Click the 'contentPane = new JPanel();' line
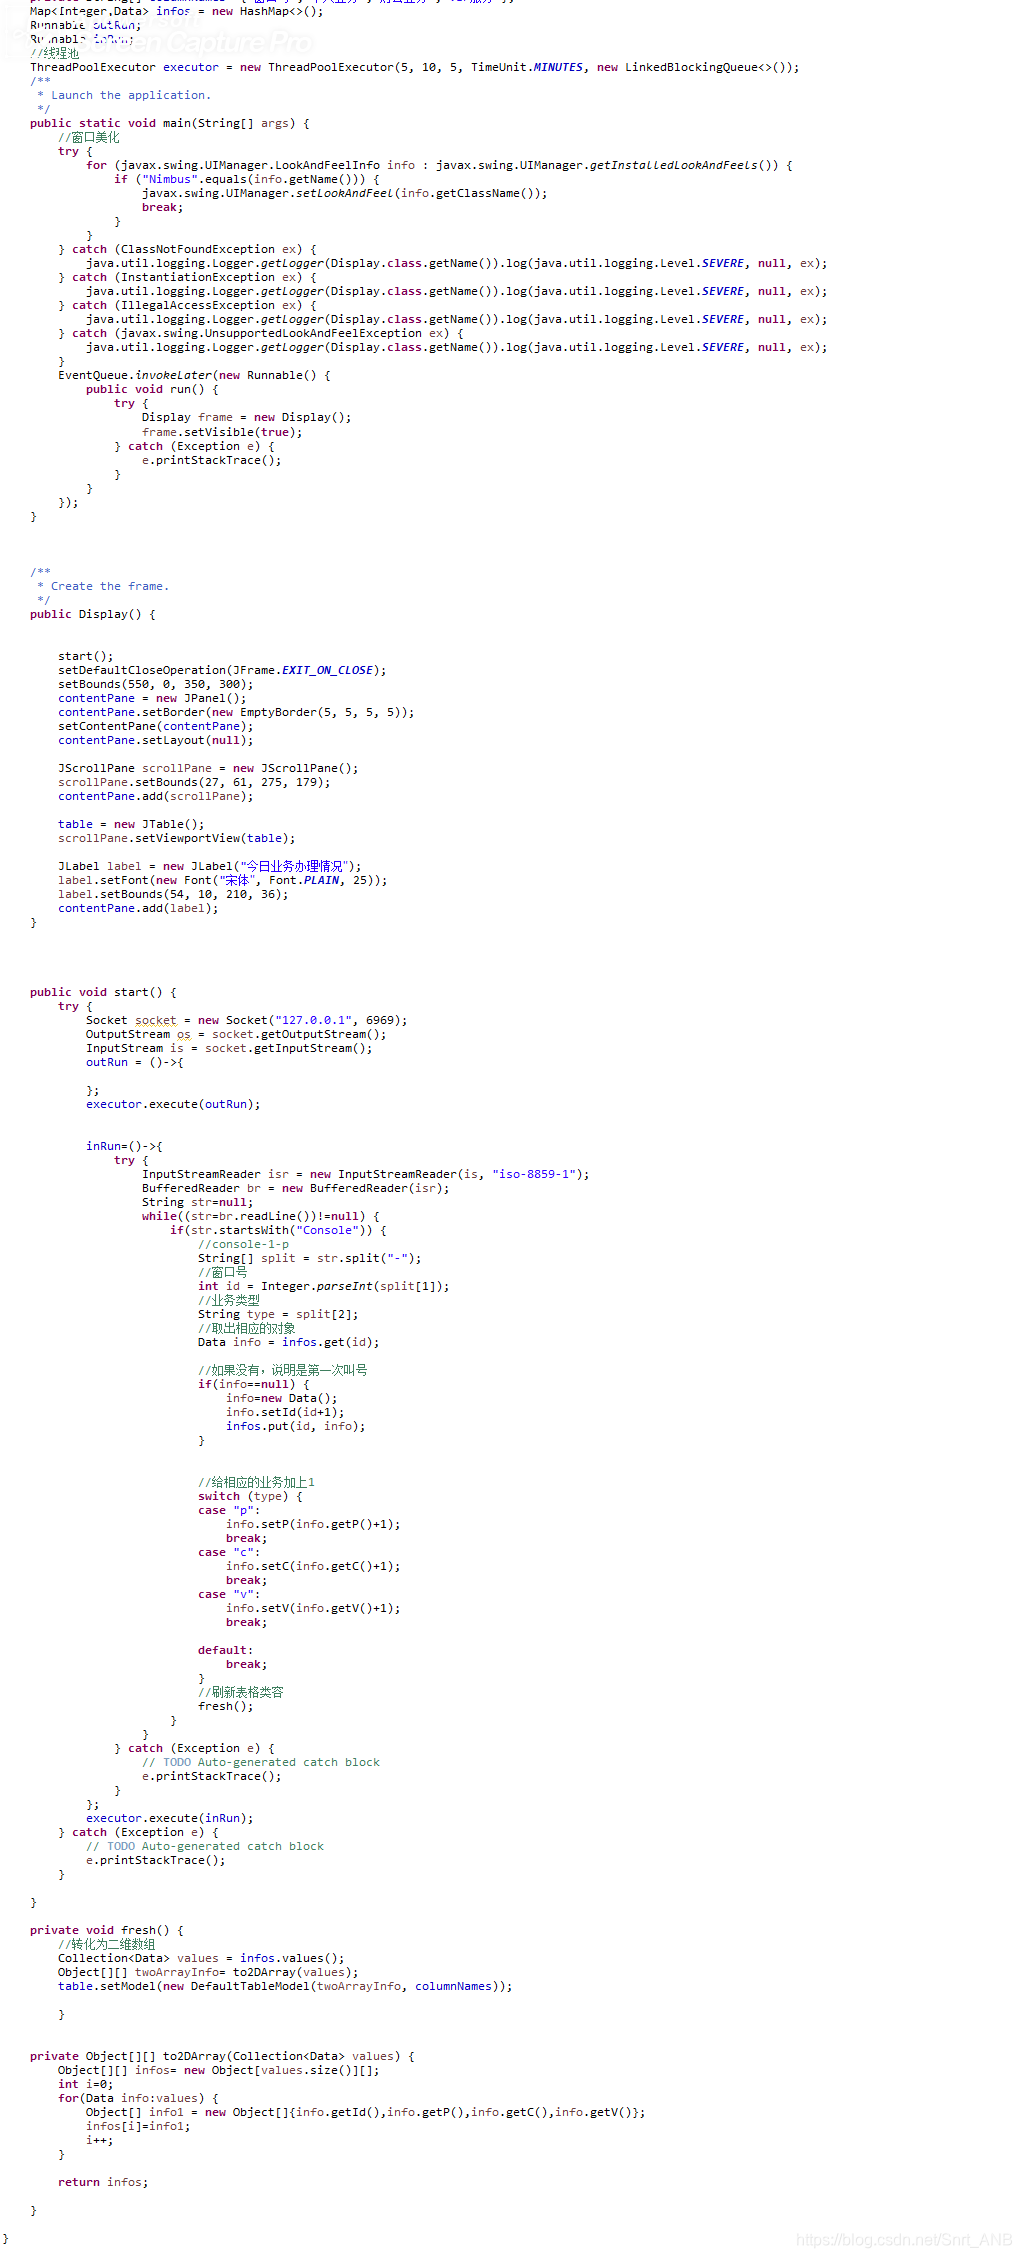The width and height of the screenshot is (1022, 2258). point(152,698)
